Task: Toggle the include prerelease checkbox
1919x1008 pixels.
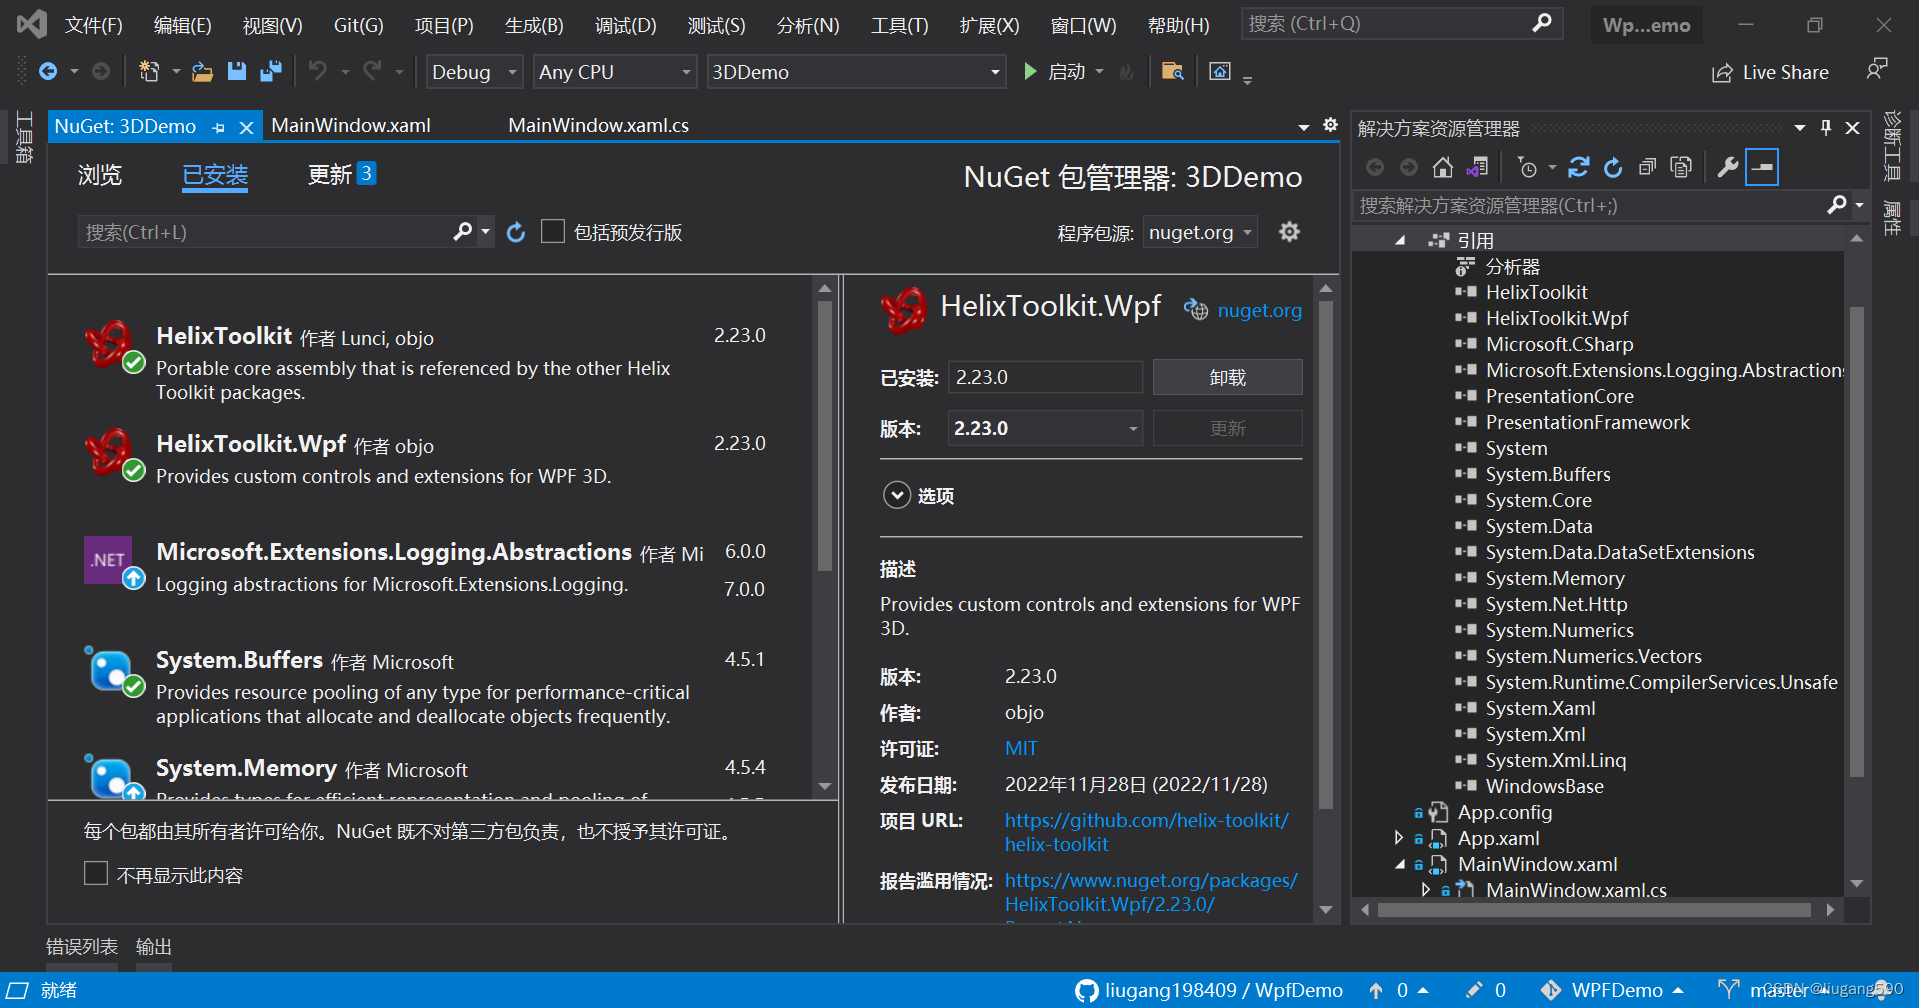Action: [553, 231]
